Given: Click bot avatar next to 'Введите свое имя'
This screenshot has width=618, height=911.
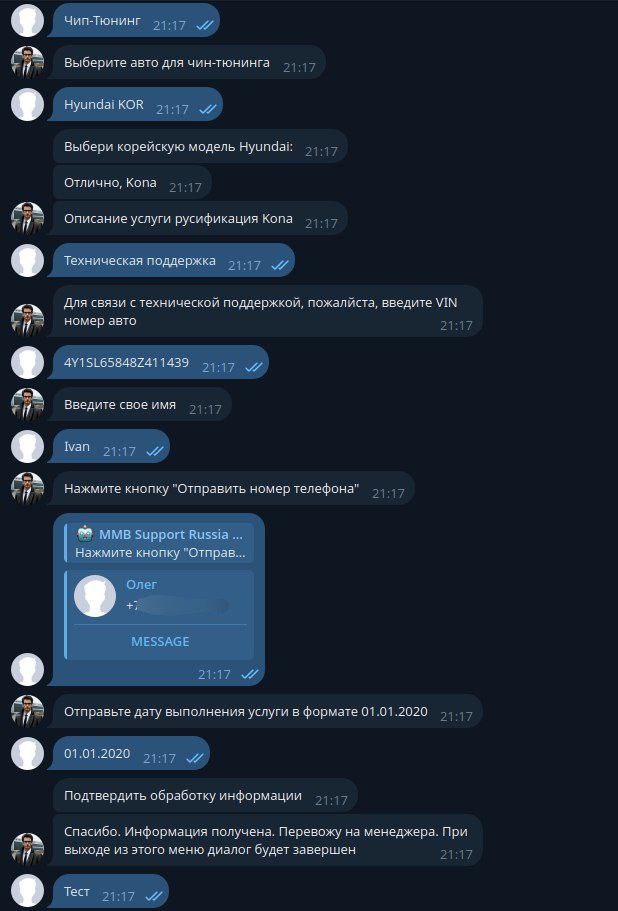Looking at the screenshot, I should [x=27, y=404].
